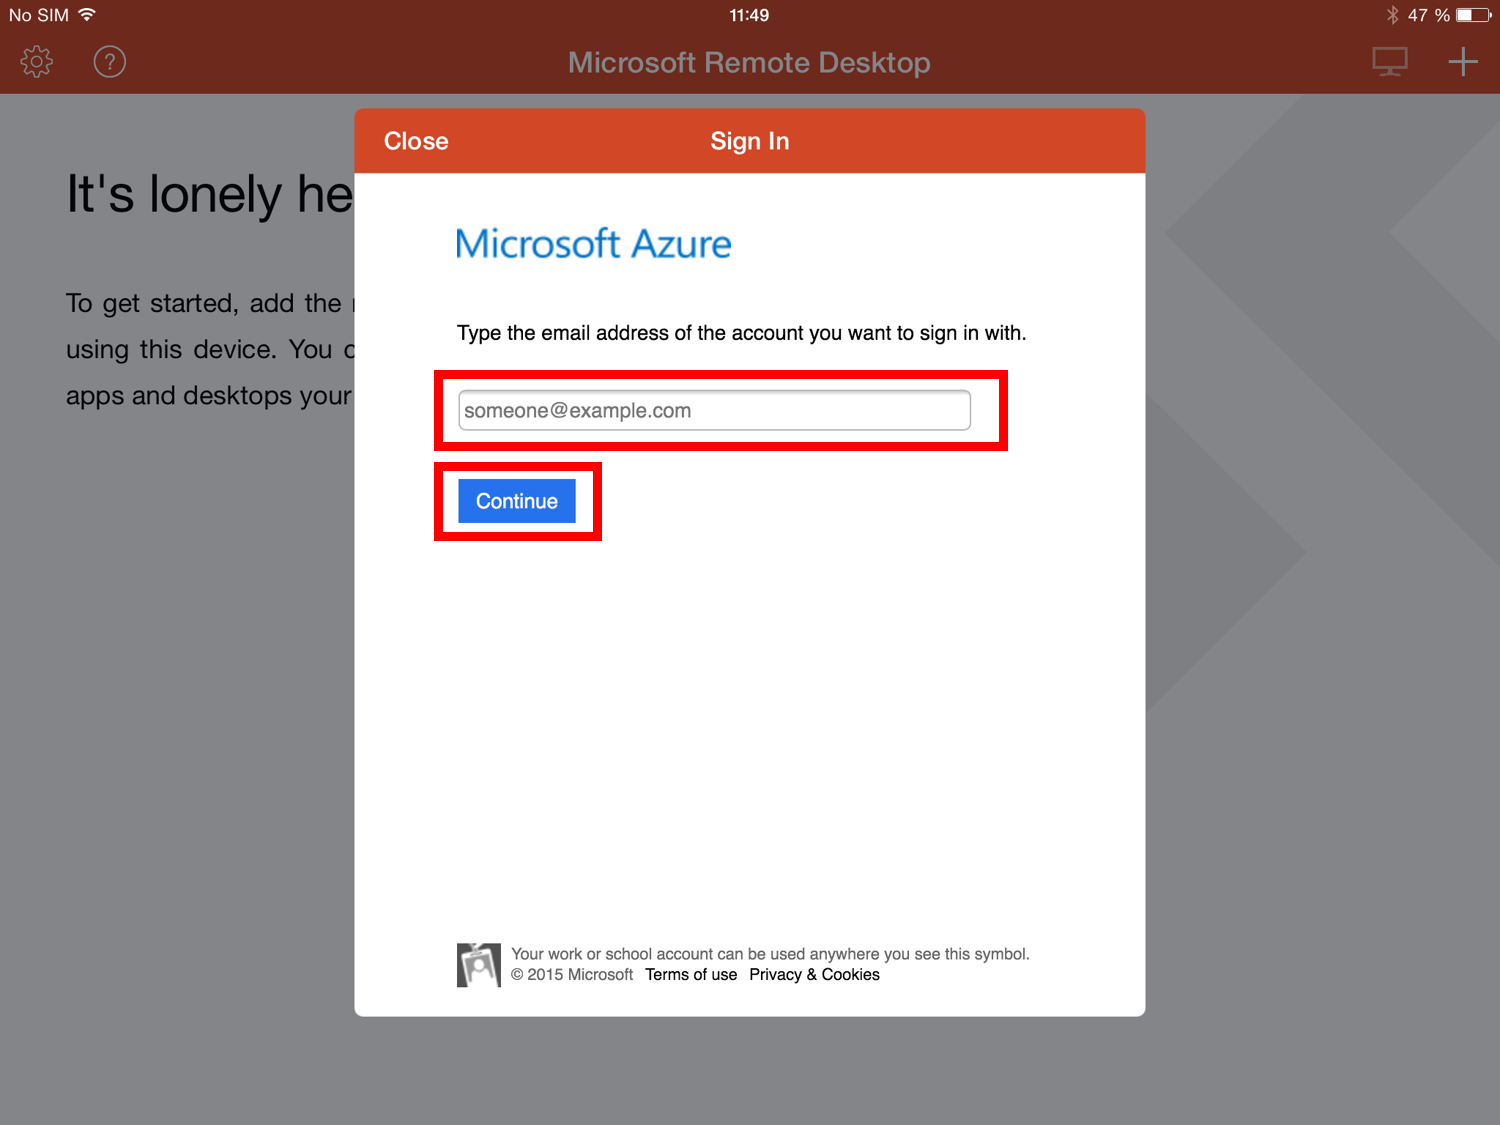
Task: Tap the "Type the email address" instruction text
Action: click(741, 333)
